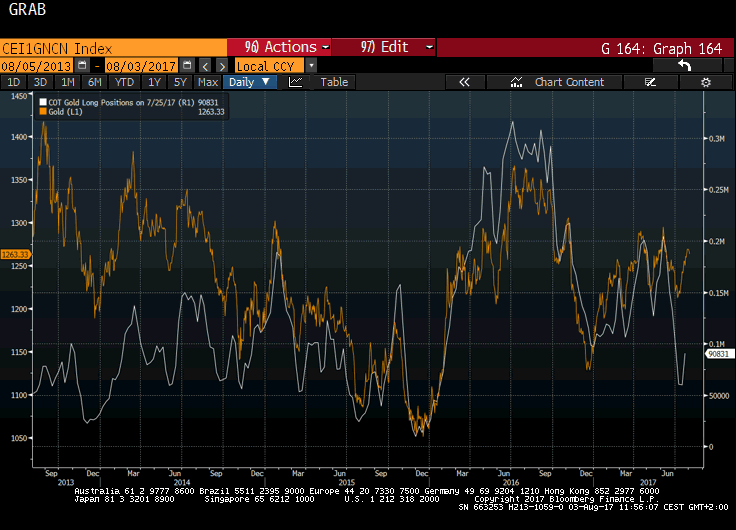Viewport: 736px width, 530px height.
Task: Select the 5Y range tab
Action: coord(180,82)
